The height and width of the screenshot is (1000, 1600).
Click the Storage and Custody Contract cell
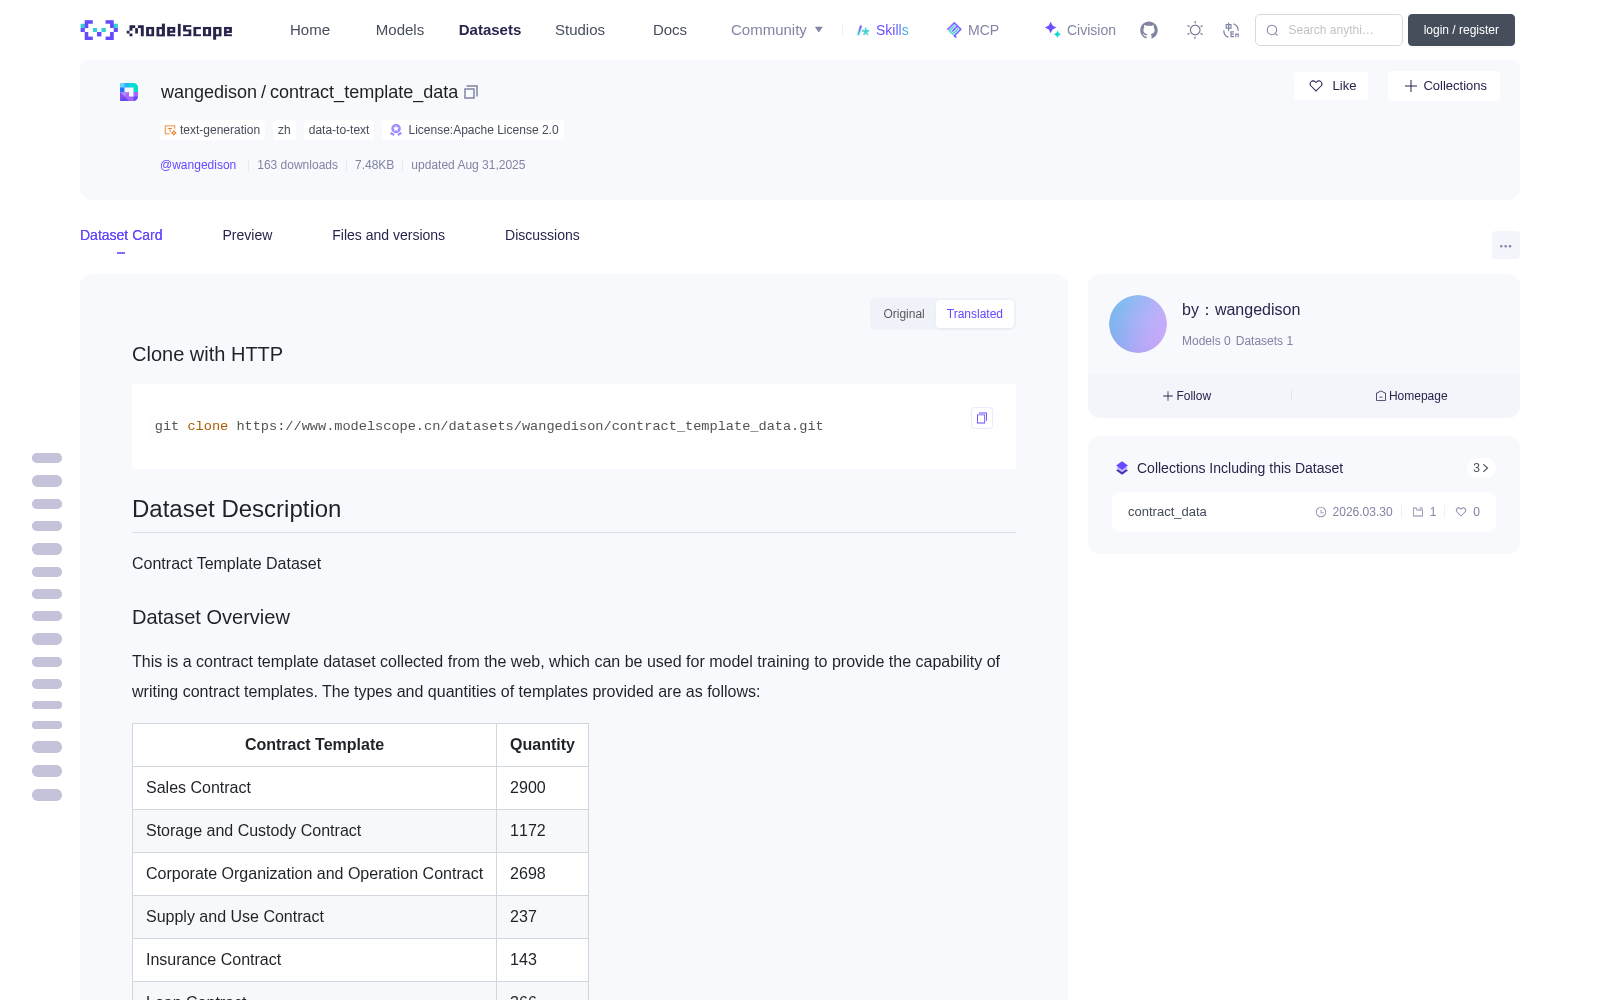pos(315,831)
